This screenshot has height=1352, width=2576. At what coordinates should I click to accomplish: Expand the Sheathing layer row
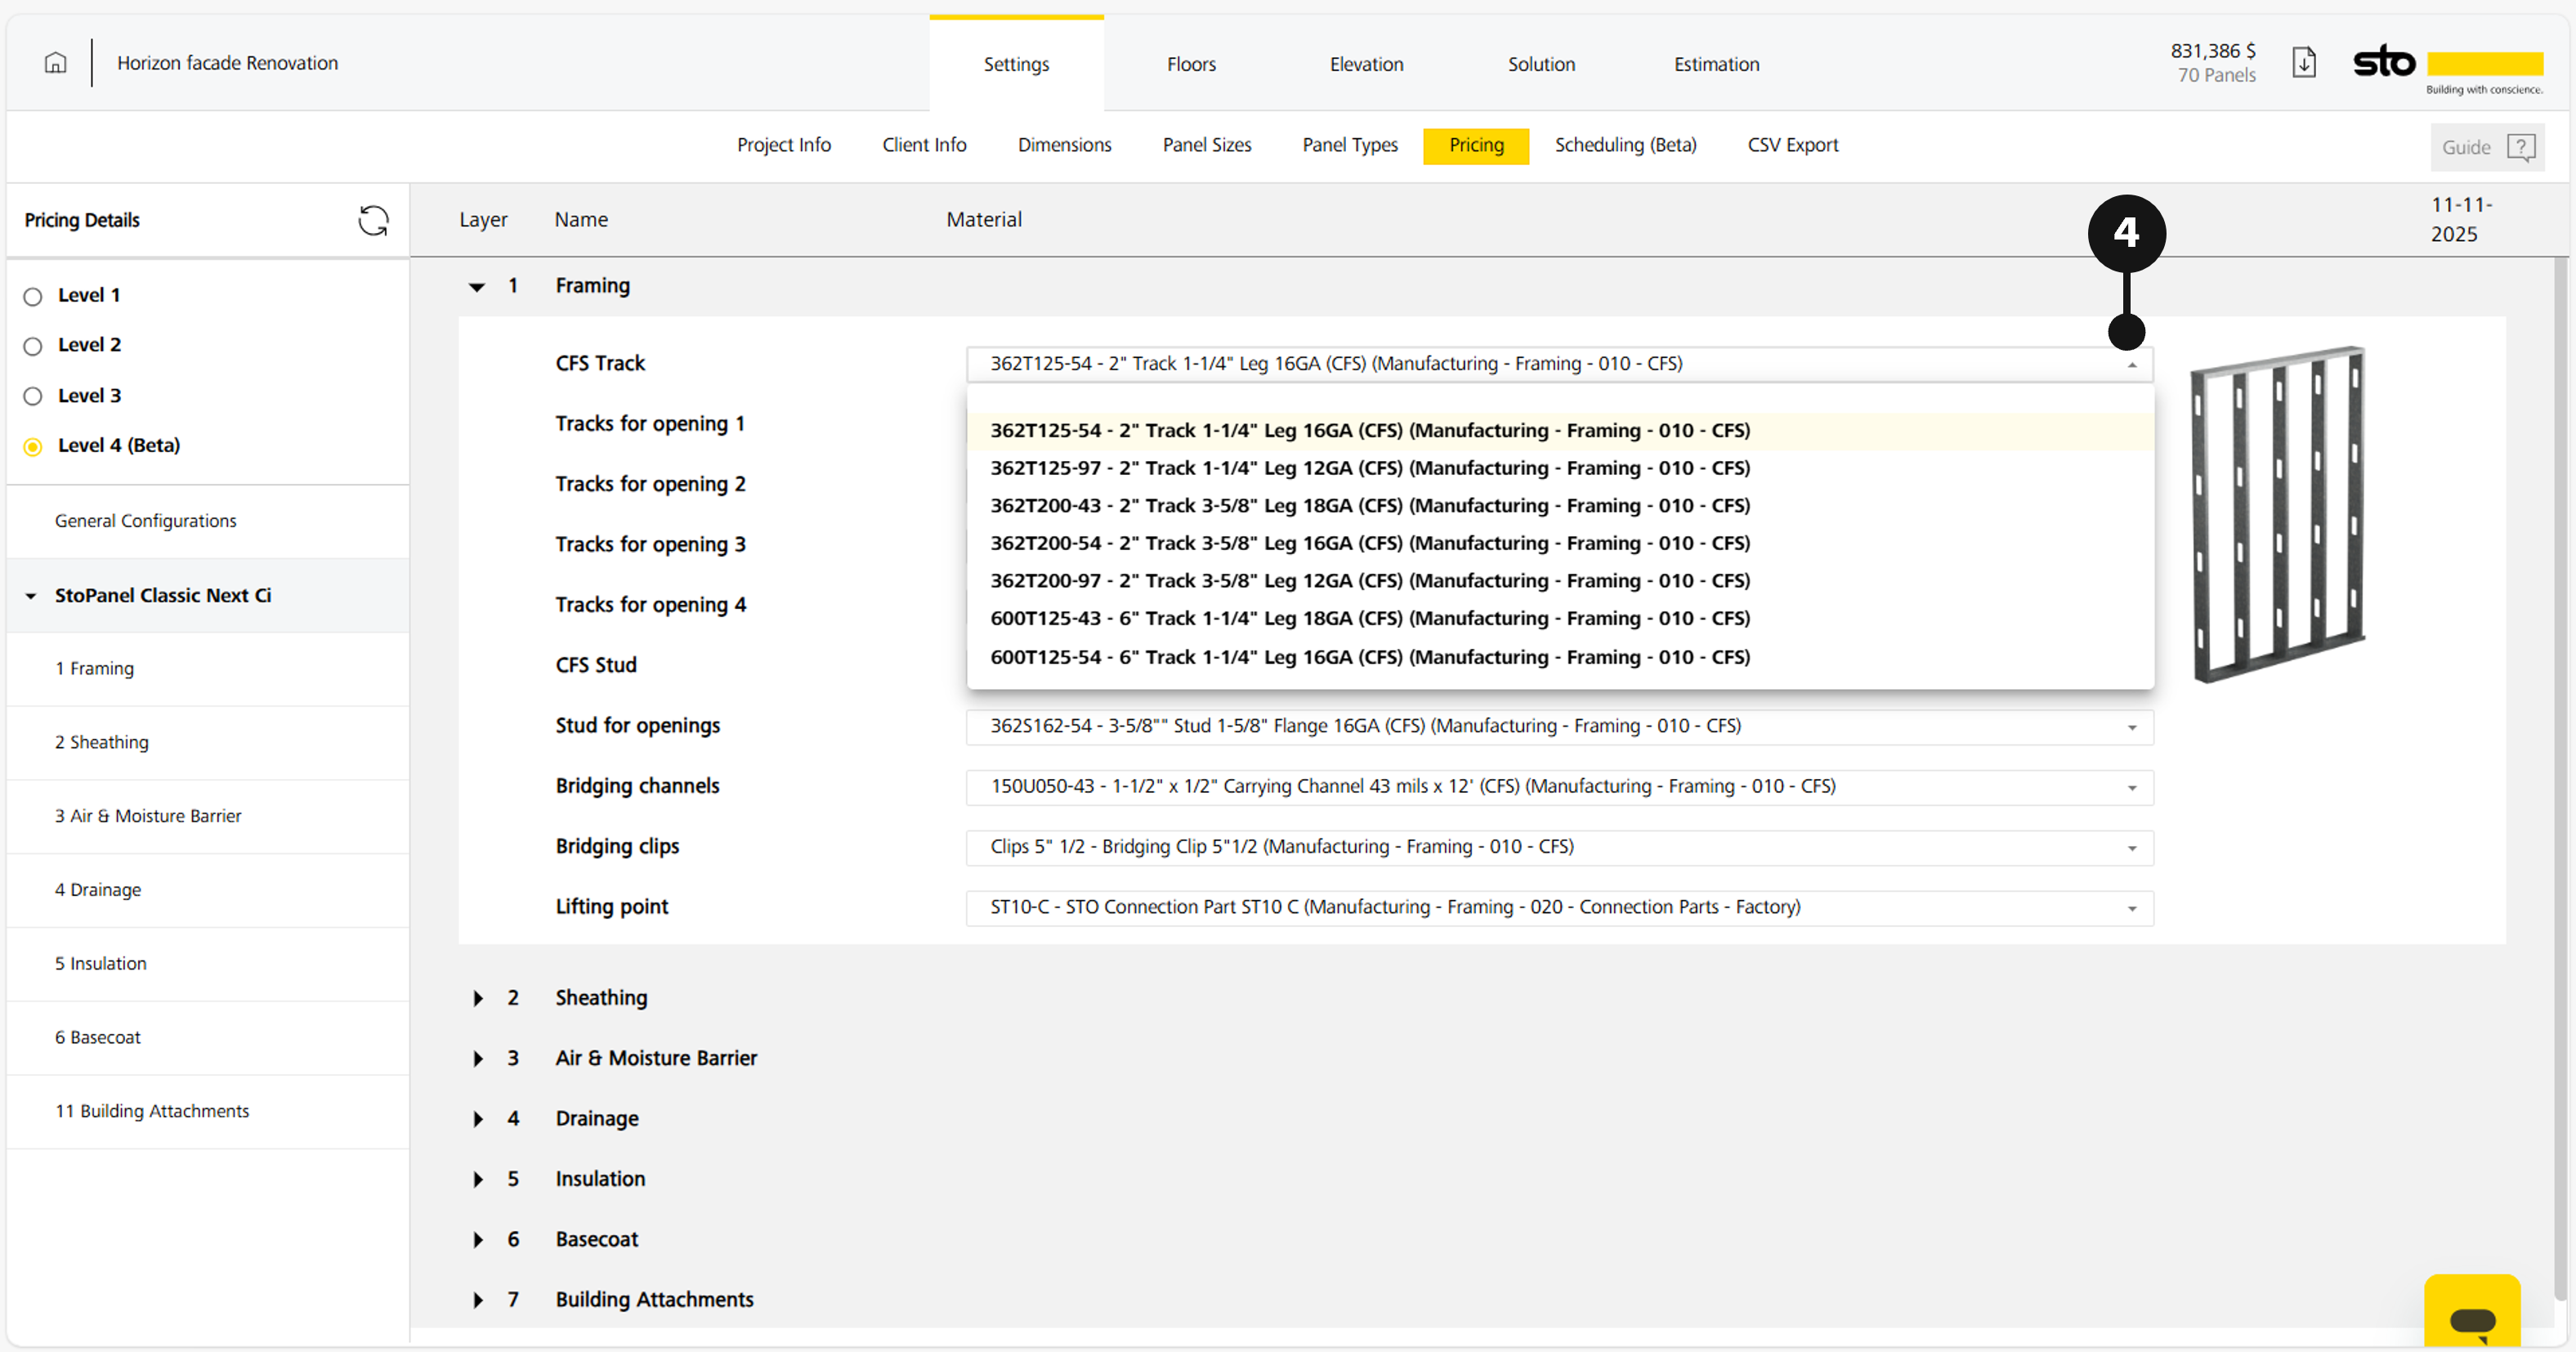click(x=478, y=998)
